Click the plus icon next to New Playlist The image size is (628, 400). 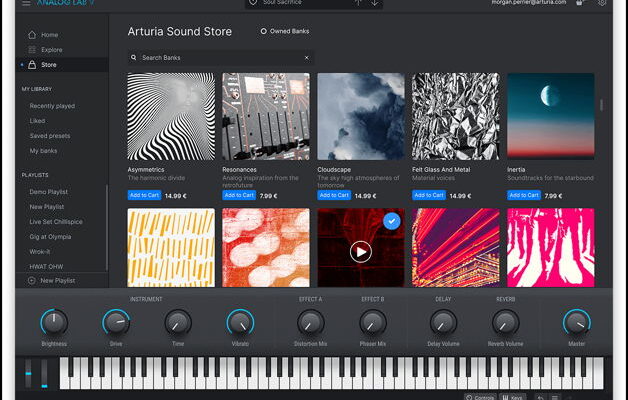pos(31,281)
